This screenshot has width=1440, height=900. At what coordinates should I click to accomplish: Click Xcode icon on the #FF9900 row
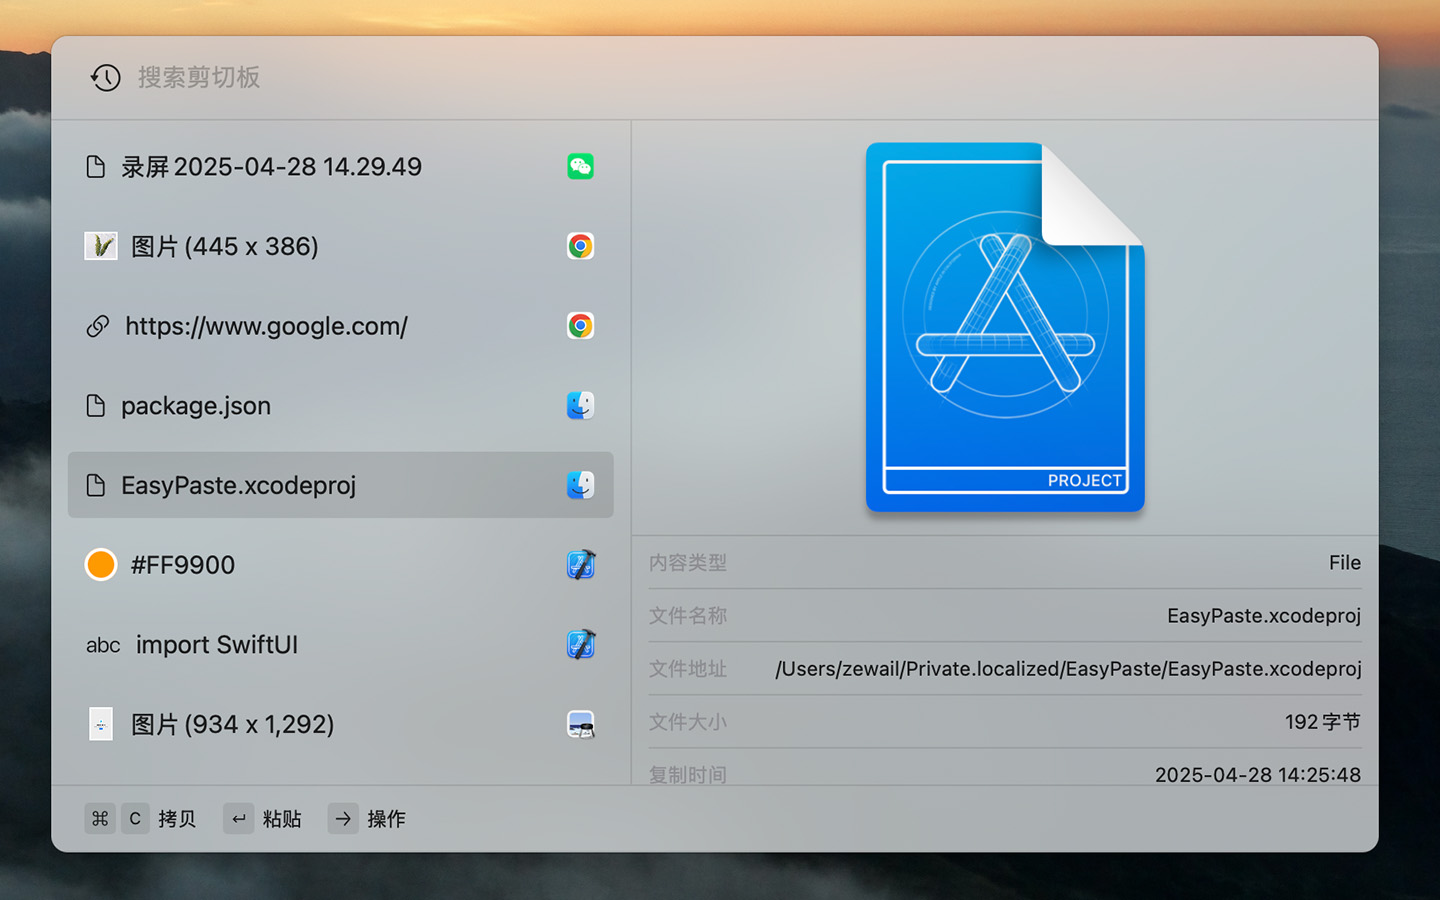point(580,565)
